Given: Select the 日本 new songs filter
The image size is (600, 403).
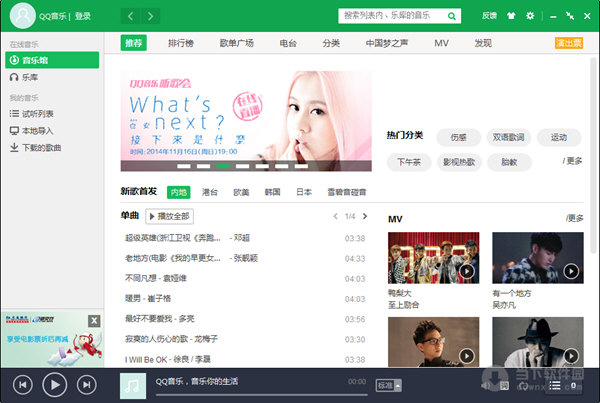Looking at the screenshot, I should coord(304,192).
